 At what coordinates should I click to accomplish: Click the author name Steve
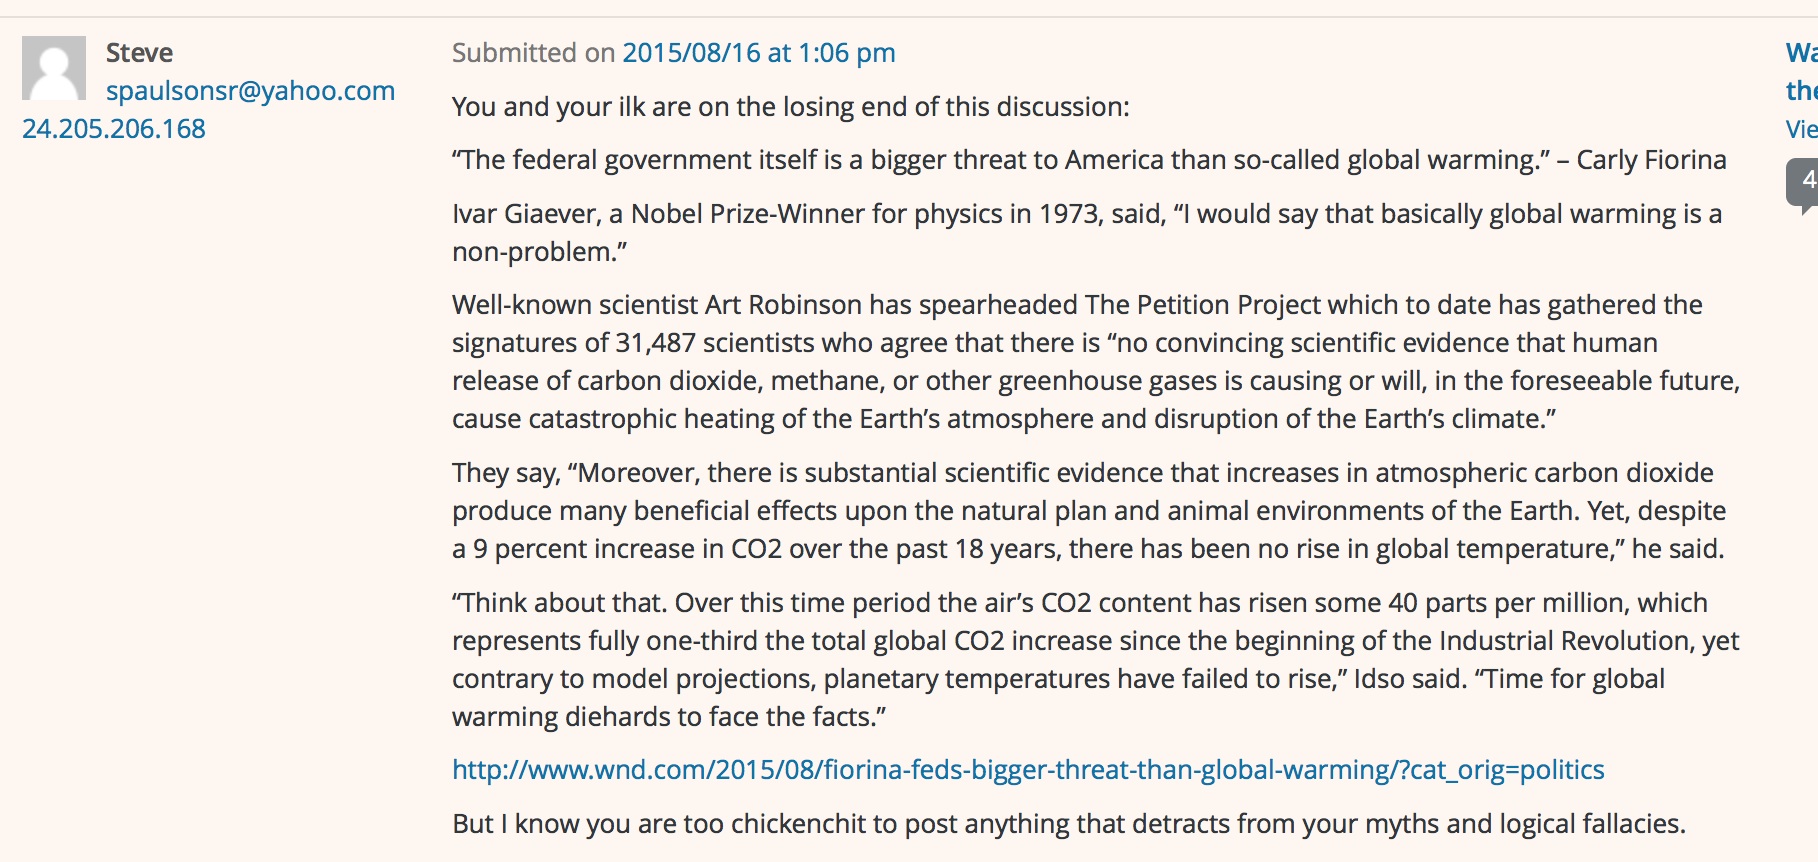(139, 53)
